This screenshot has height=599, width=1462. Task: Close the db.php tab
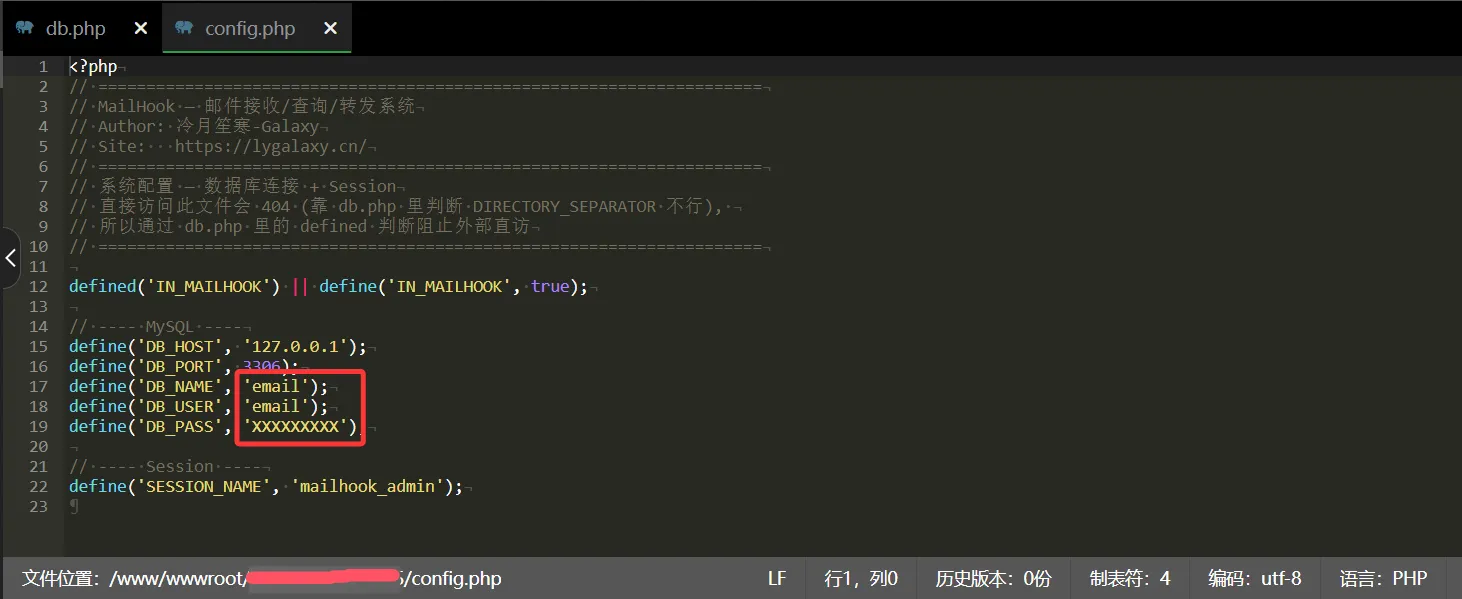[141, 29]
